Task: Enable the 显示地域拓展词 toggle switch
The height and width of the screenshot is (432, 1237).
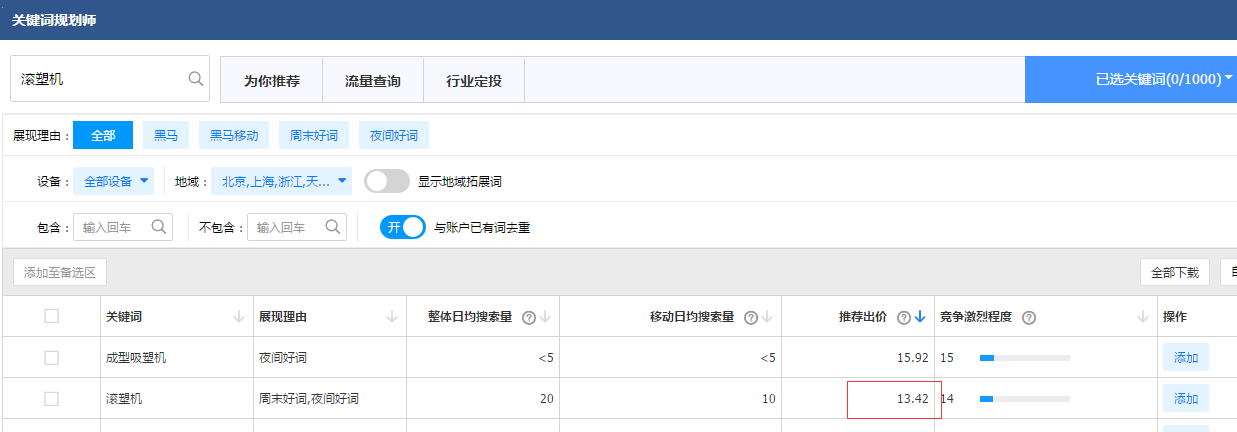Action: coord(387,182)
